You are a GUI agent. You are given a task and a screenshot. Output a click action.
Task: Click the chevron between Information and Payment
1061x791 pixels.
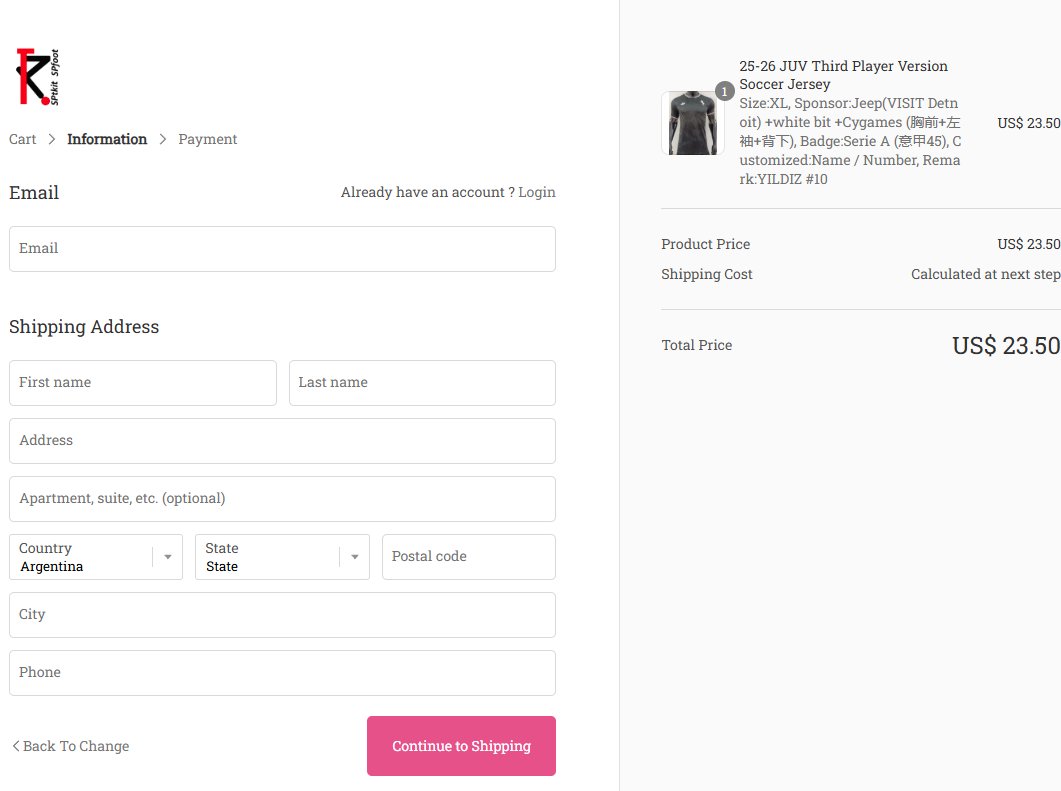coord(162,139)
